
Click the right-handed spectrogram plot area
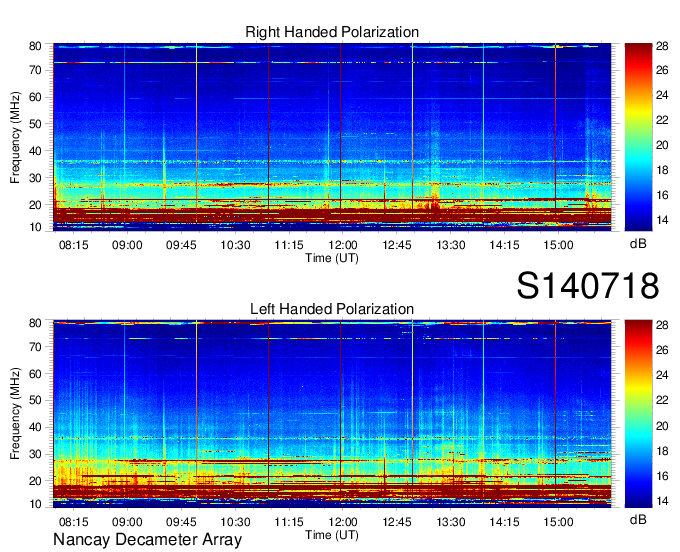332,137
